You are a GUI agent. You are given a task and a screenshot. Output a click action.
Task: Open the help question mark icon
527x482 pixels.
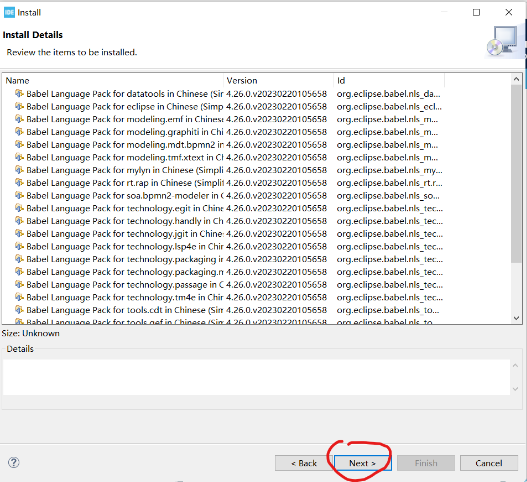click(13, 463)
